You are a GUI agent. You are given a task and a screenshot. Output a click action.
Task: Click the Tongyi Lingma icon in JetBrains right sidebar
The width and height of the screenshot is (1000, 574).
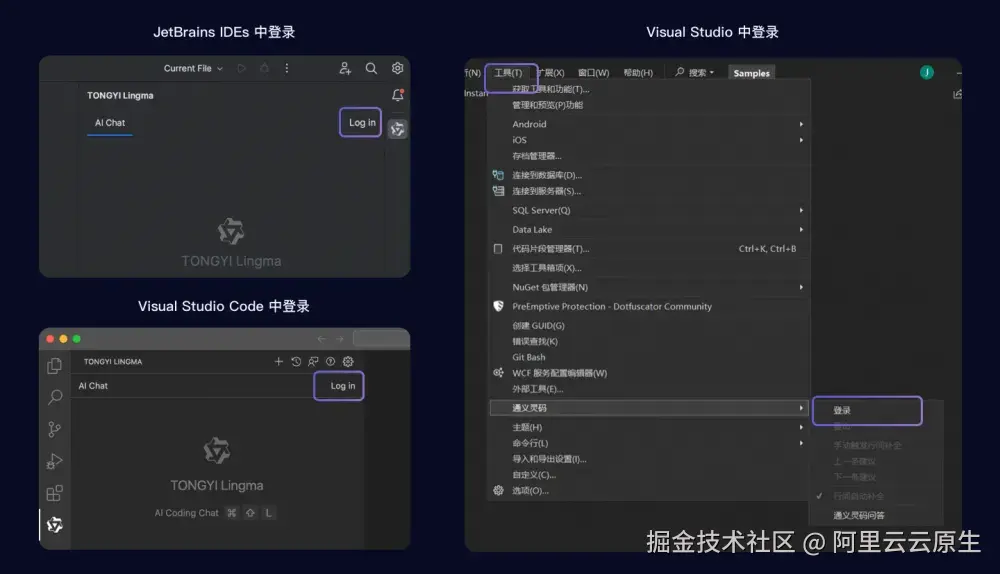coord(397,129)
